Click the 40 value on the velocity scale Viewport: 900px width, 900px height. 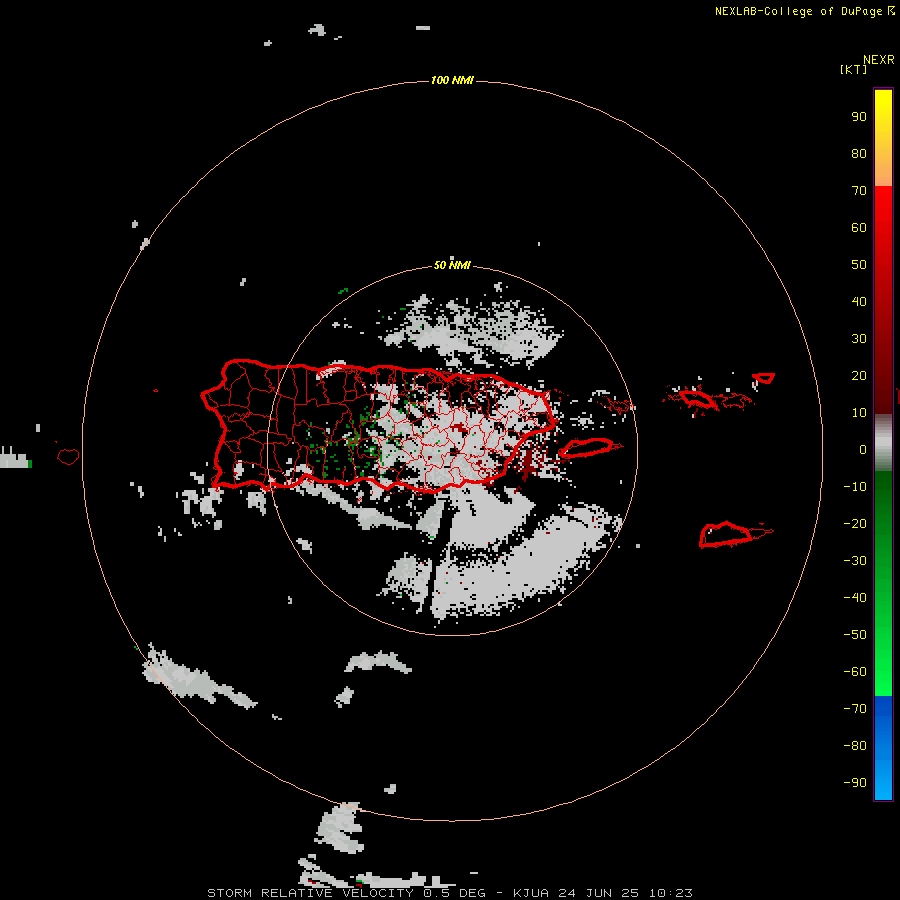[x=859, y=301]
